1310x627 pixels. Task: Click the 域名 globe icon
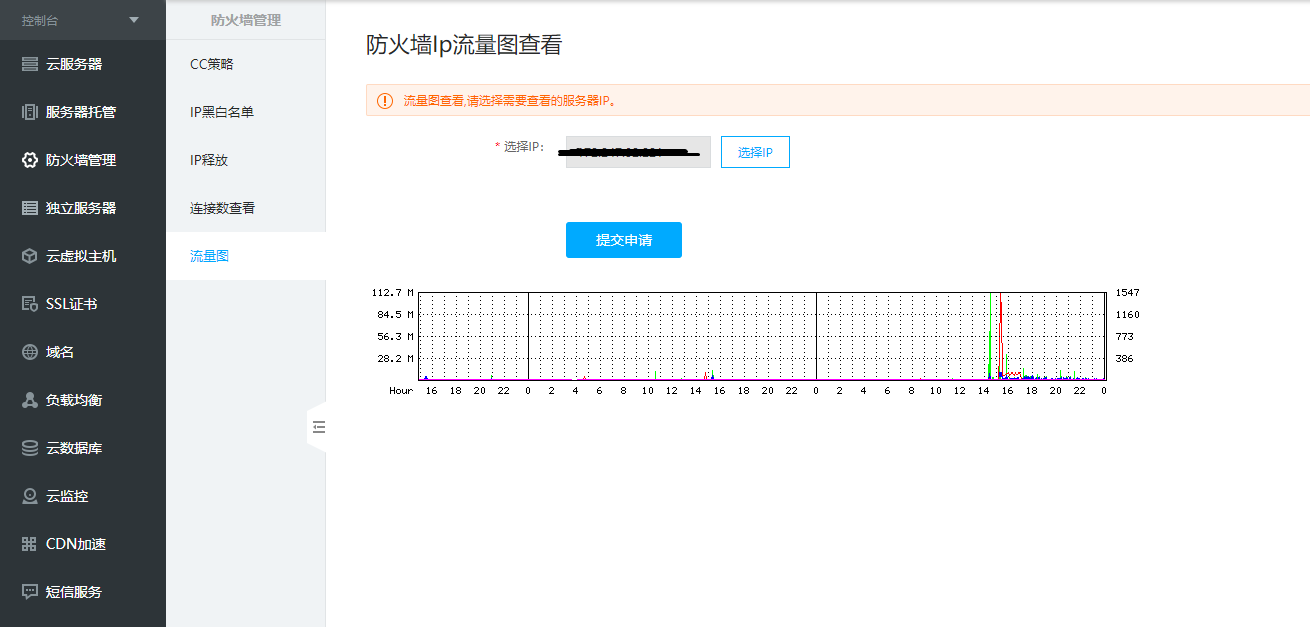pyautogui.click(x=30, y=352)
